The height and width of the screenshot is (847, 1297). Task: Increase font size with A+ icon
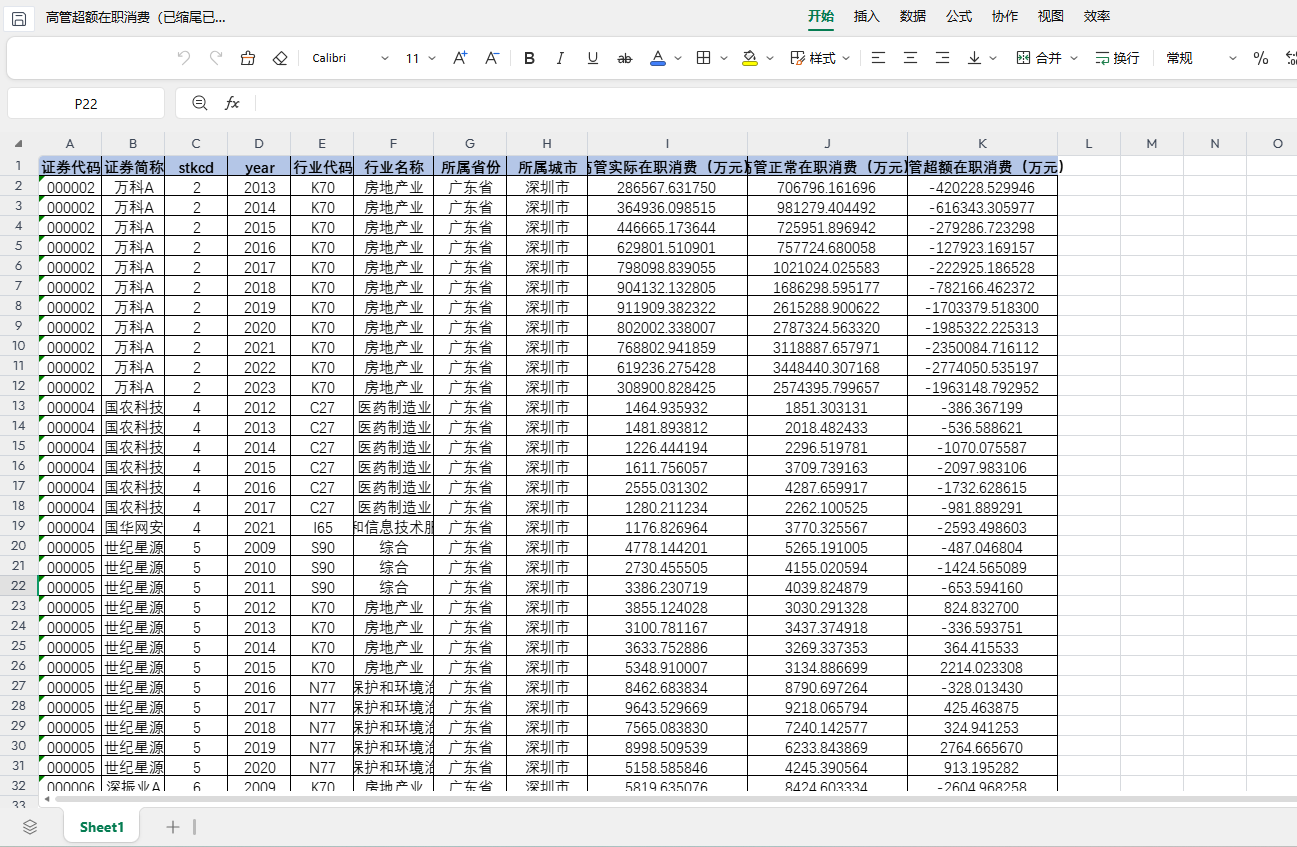click(460, 58)
